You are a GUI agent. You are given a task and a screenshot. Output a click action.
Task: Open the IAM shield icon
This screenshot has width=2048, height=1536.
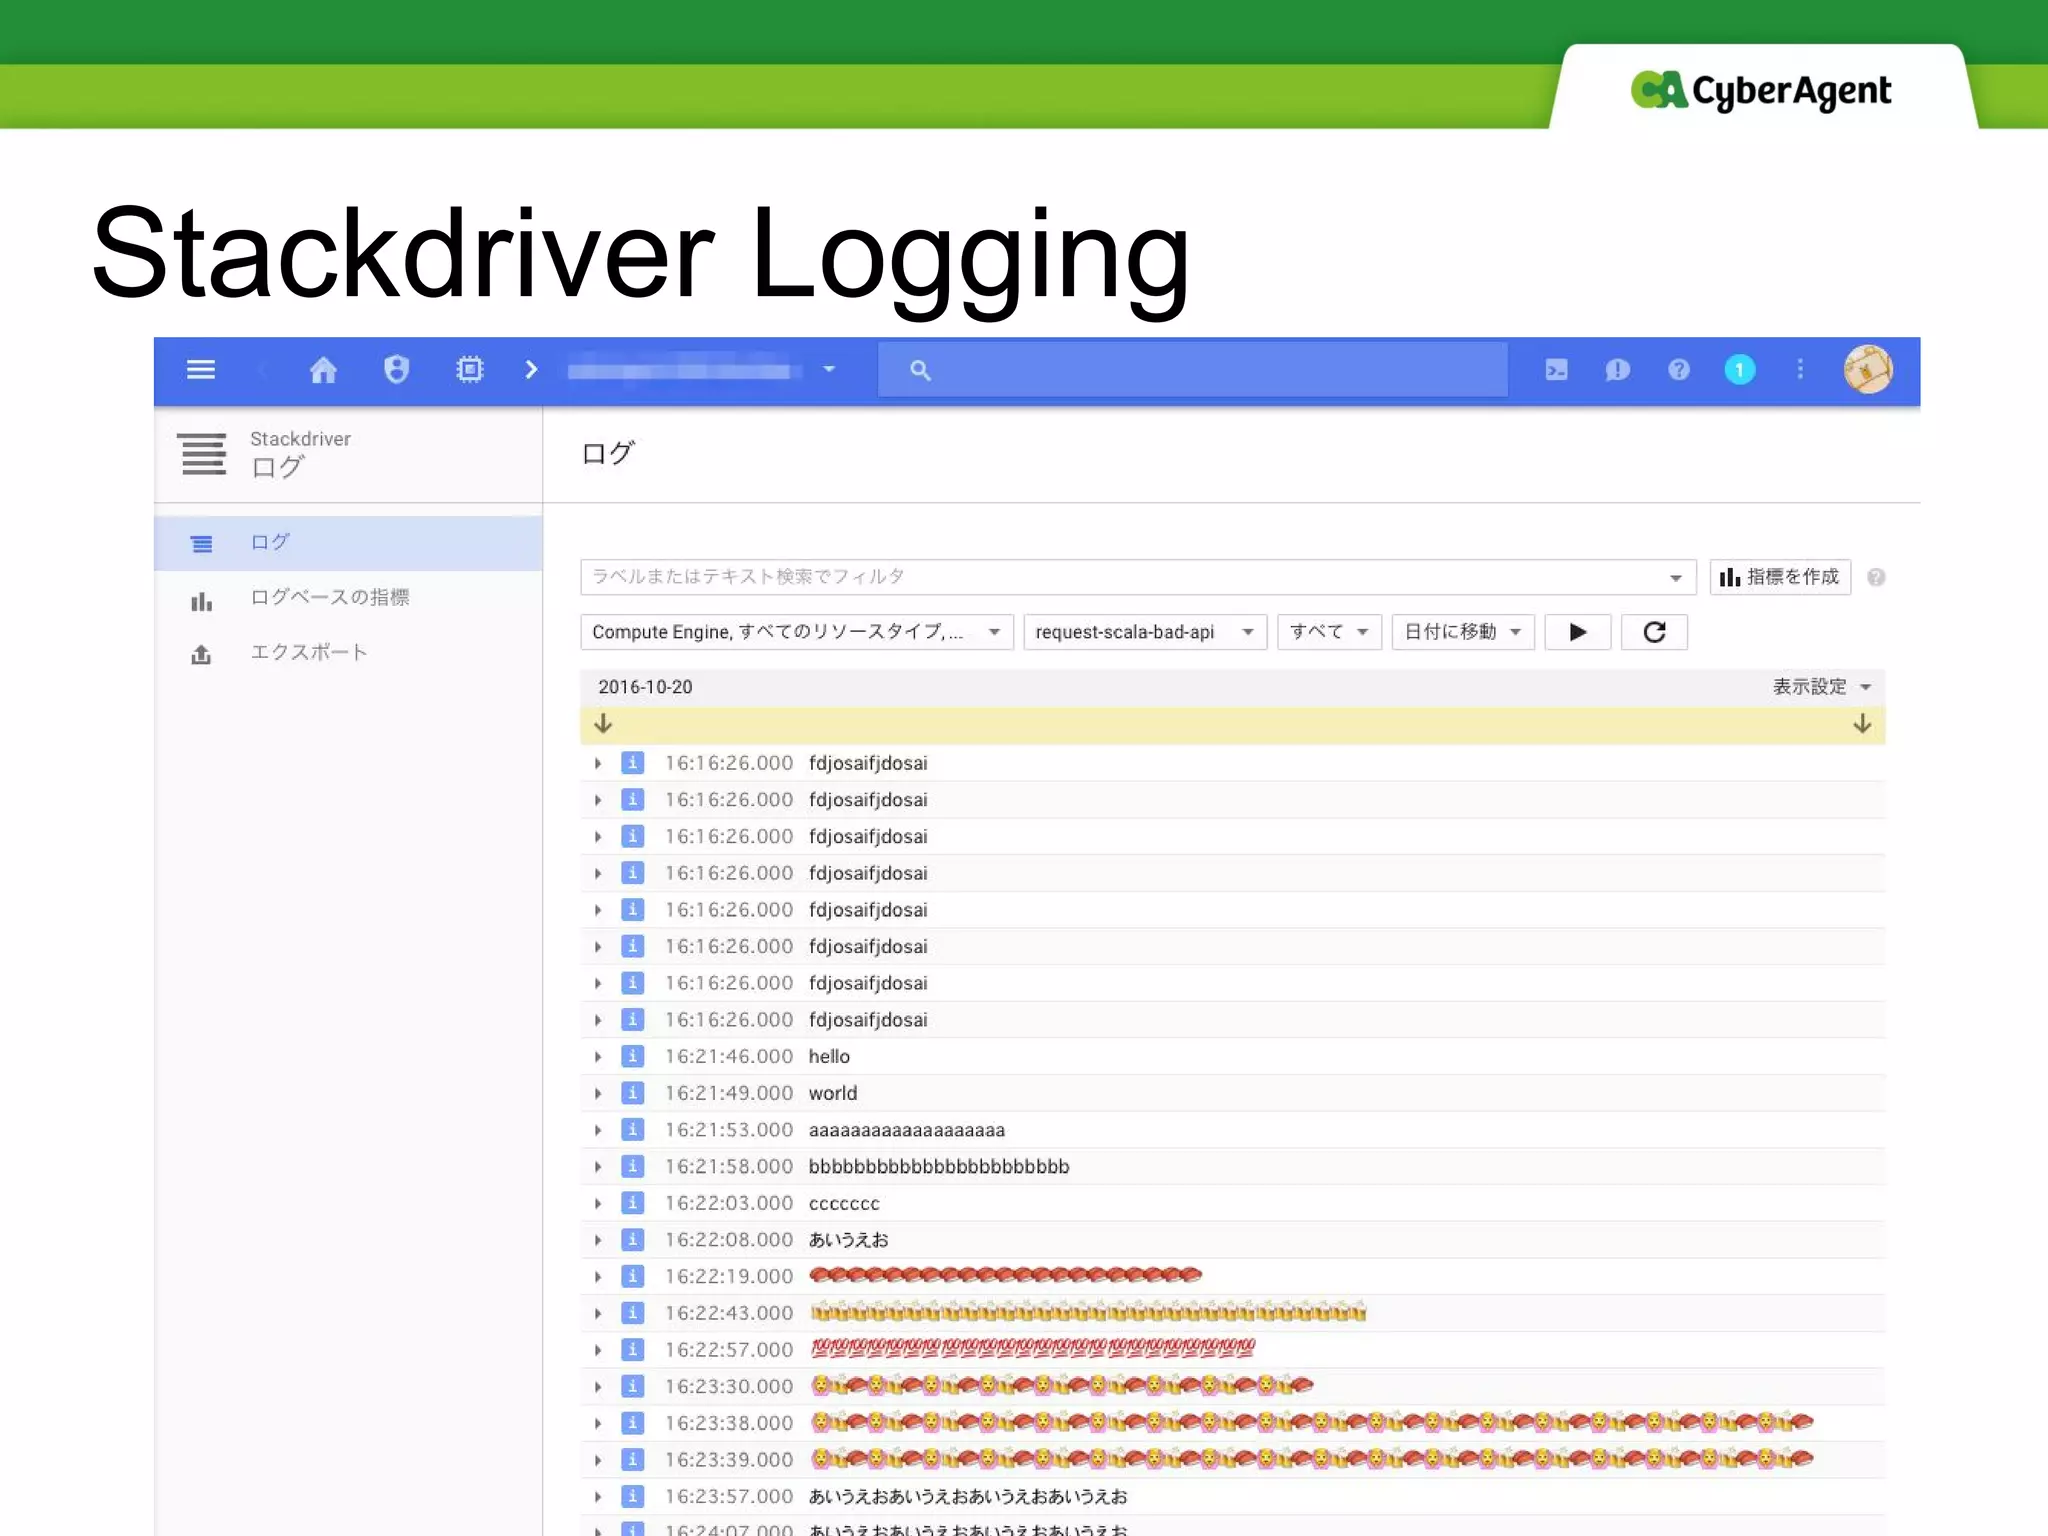[396, 370]
